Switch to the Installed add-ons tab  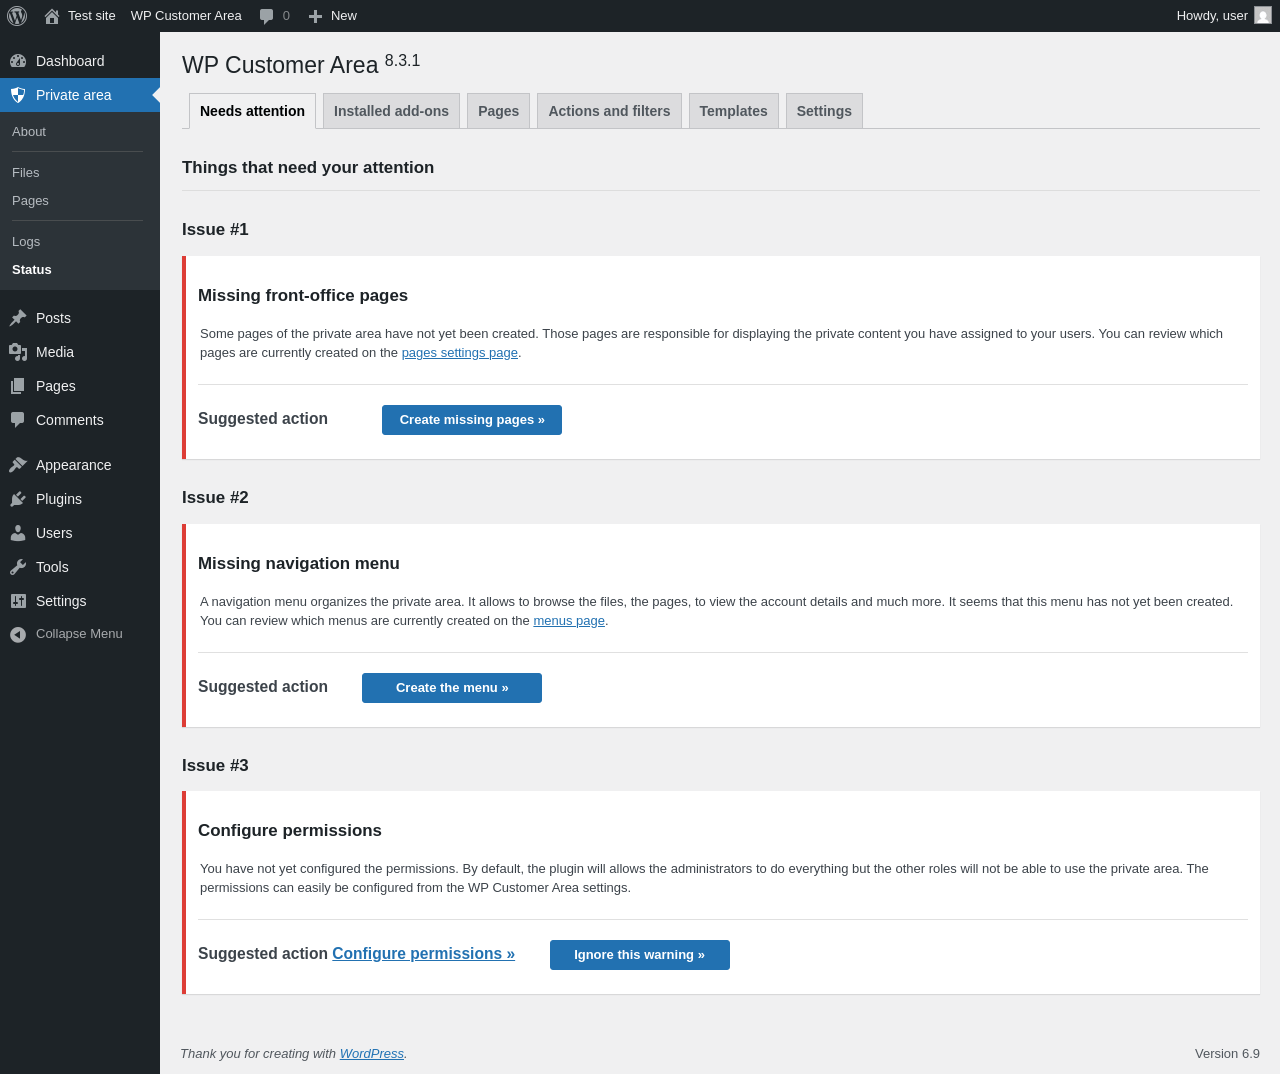pyautogui.click(x=391, y=111)
